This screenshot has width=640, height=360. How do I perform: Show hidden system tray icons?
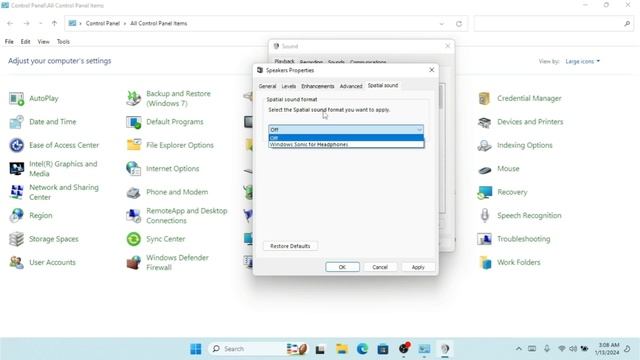518,349
